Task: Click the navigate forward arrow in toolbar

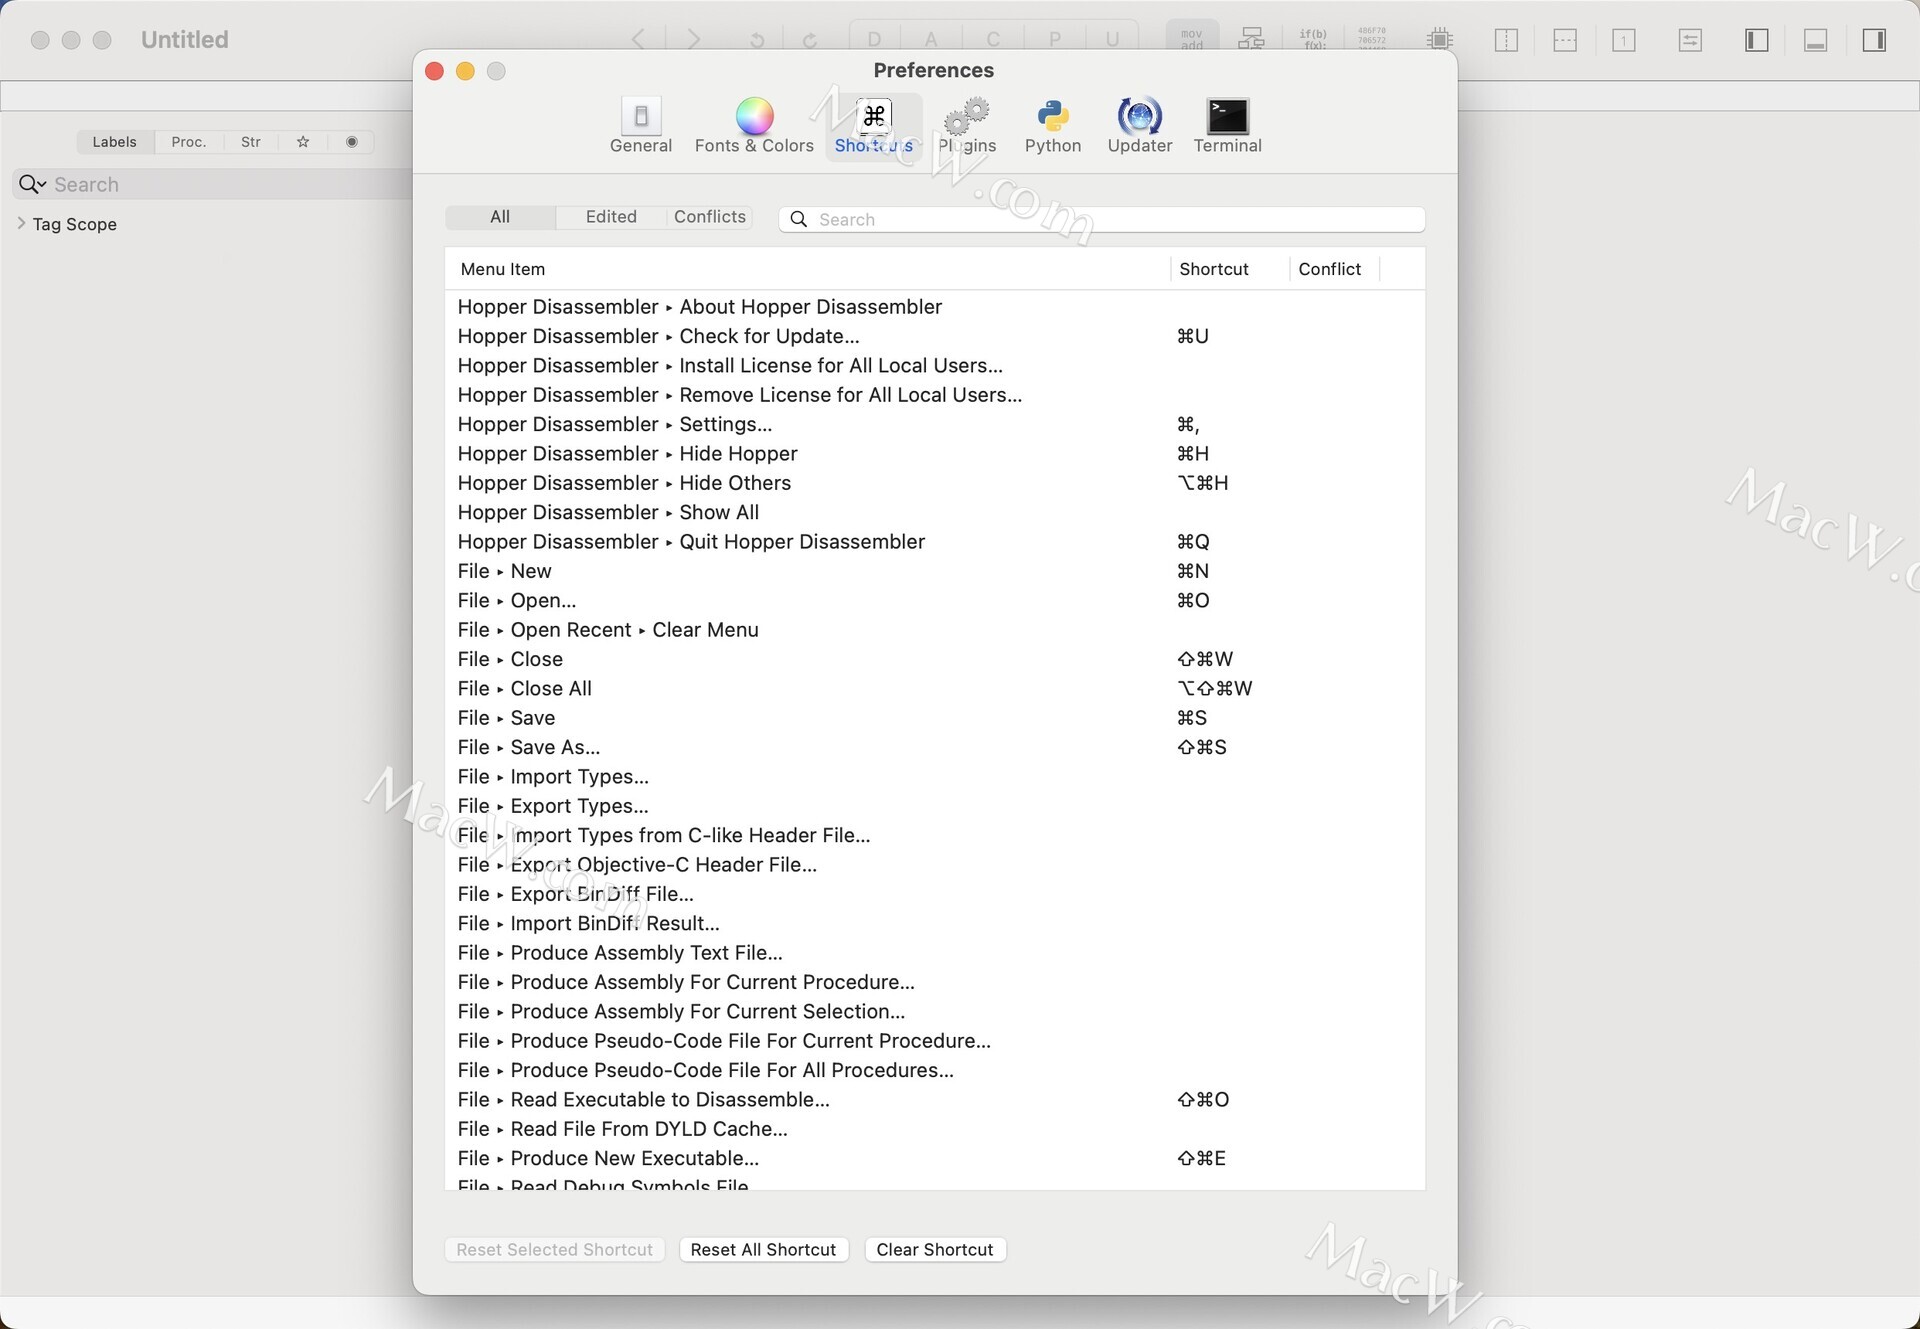Action: pos(693,39)
